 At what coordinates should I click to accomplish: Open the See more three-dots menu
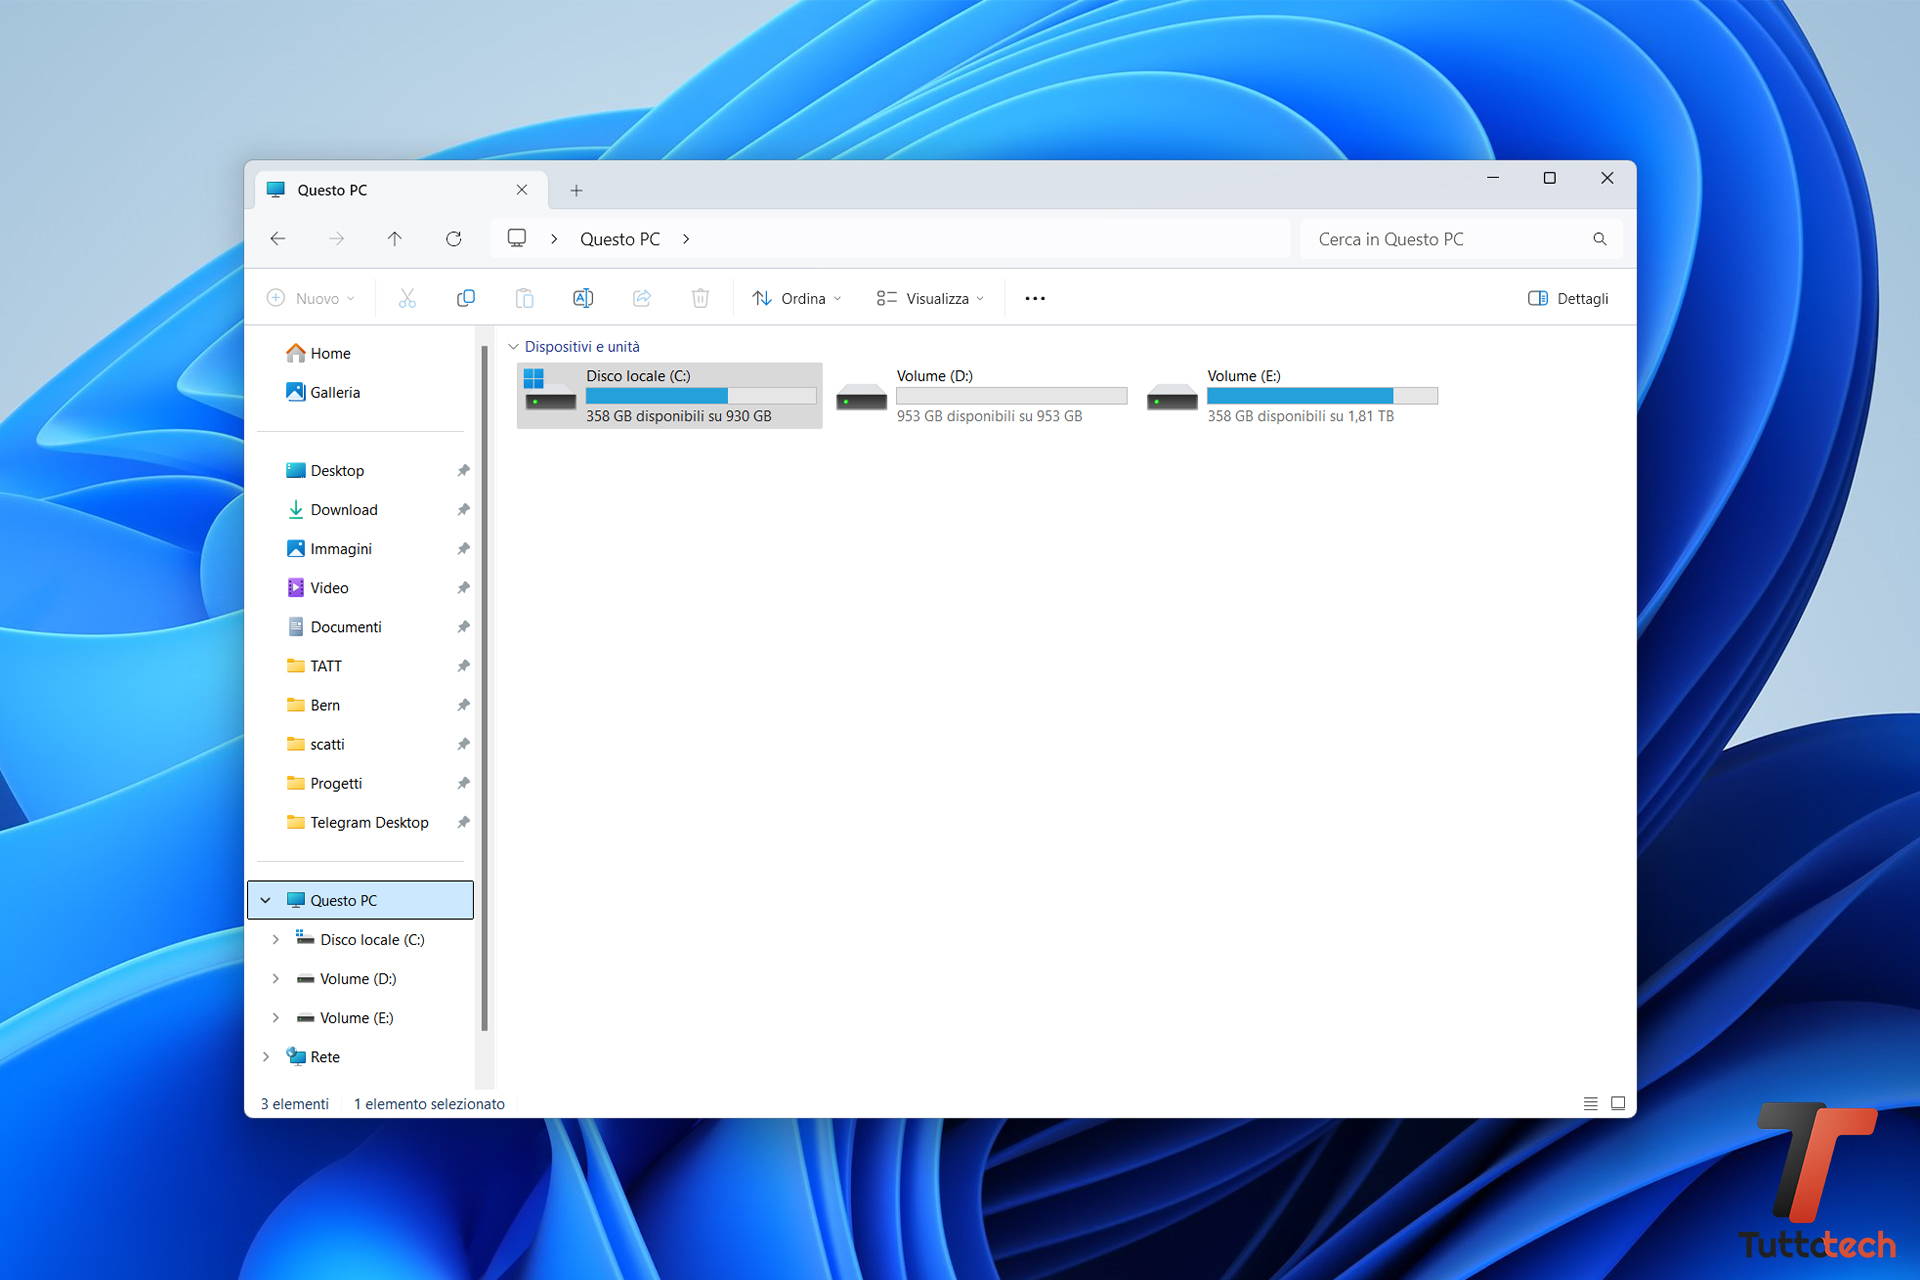(x=1035, y=298)
